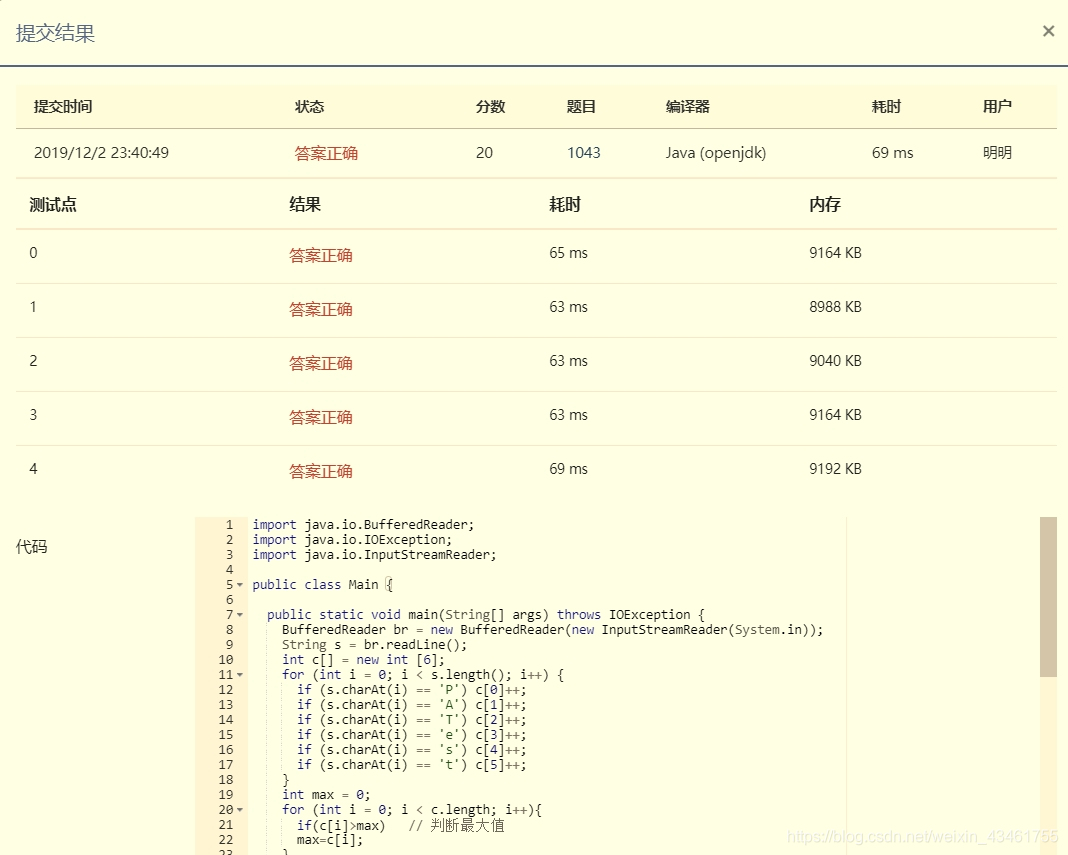
Task: Click the 9192 KB memory value
Action: click(835, 469)
